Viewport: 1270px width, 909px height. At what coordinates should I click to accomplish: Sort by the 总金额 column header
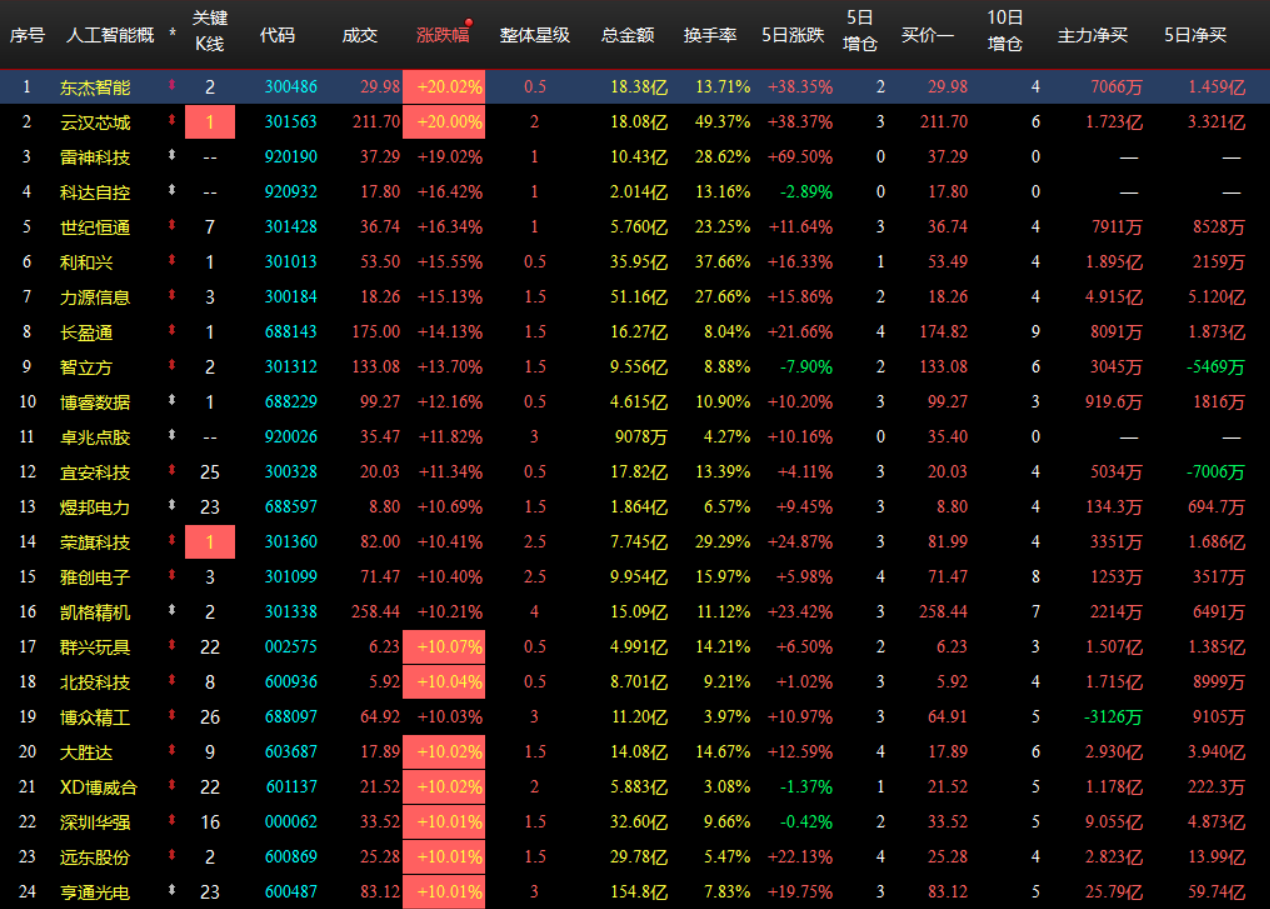(628, 35)
